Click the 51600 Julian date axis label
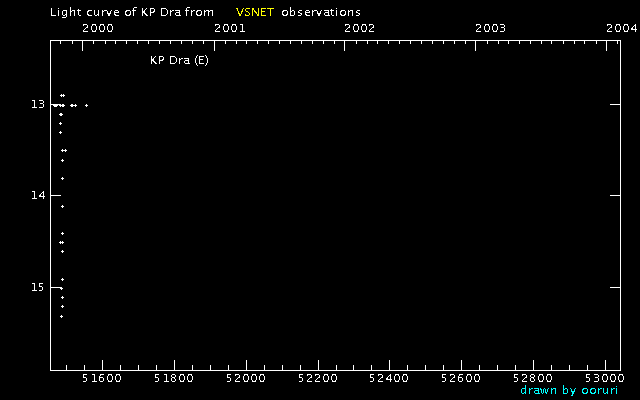The width and height of the screenshot is (640, 400). click(x=101, y=379)
